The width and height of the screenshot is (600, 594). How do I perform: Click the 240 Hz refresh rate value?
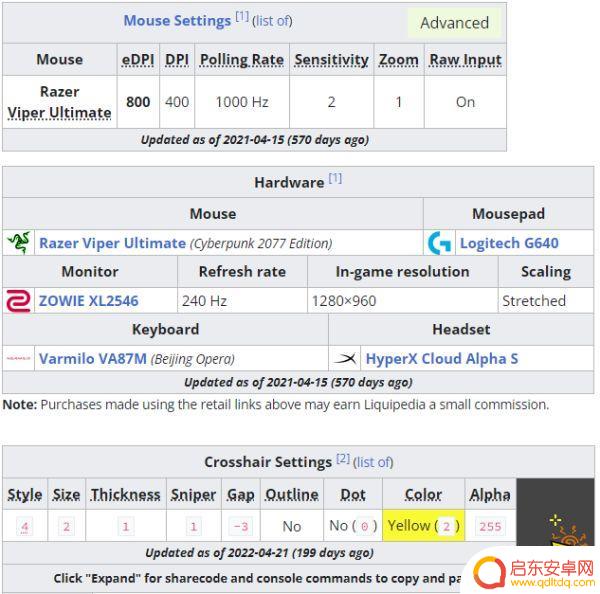pyautogui.click(x=205, y=301)
